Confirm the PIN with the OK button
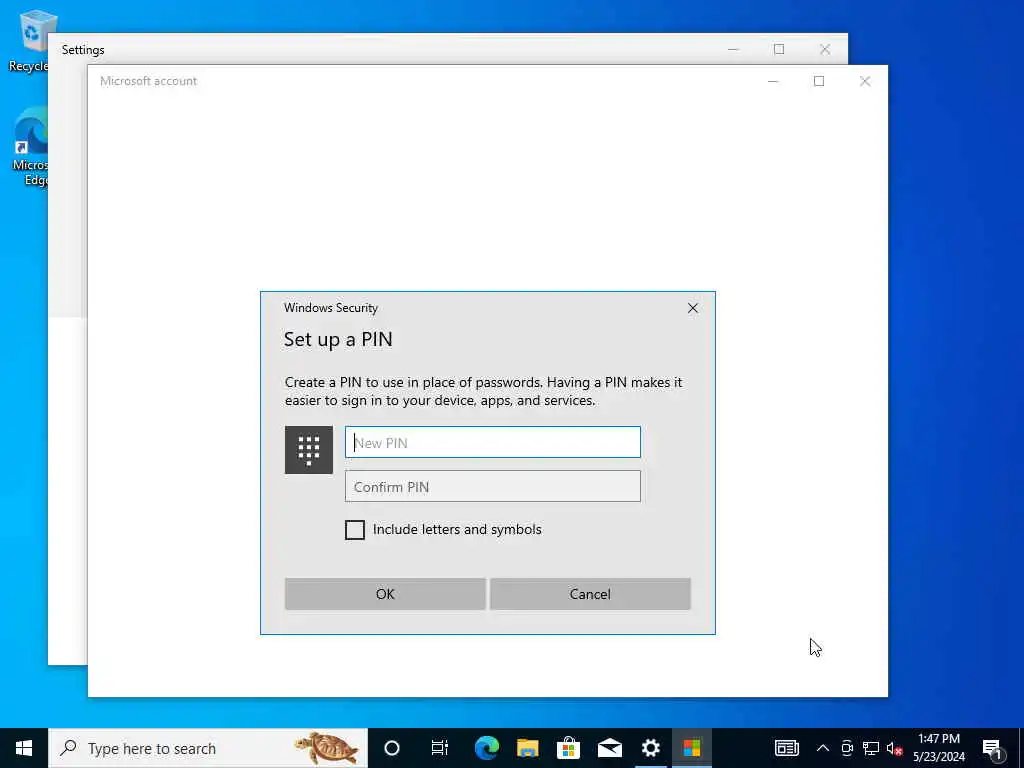Image resolution: width=1024 pixels, height=768 pixels. (x=385, y=594)
